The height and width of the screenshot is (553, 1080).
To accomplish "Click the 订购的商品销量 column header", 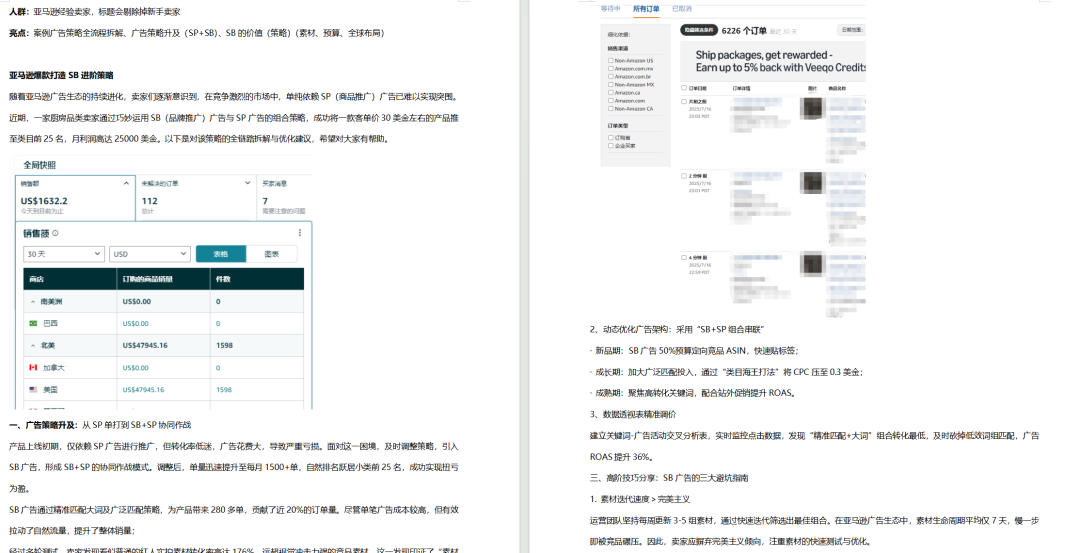I will tap(147, 280).
